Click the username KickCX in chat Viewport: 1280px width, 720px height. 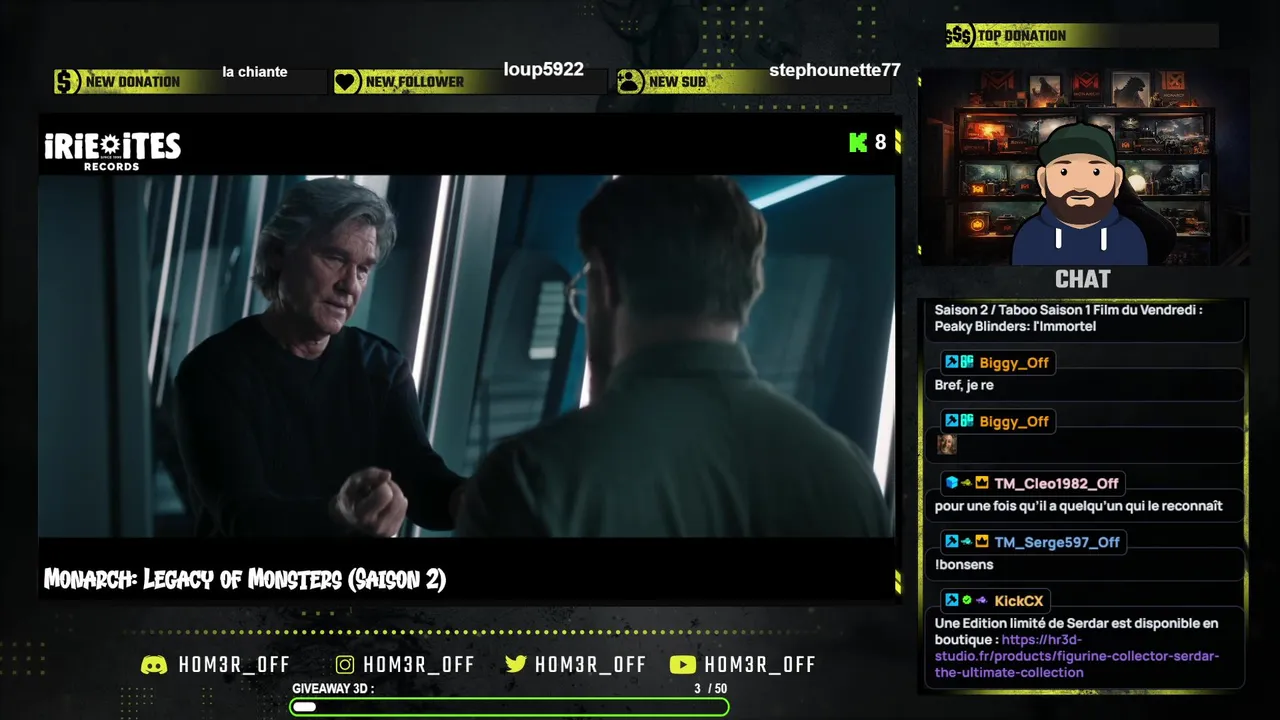click(x=1019, y=601)
